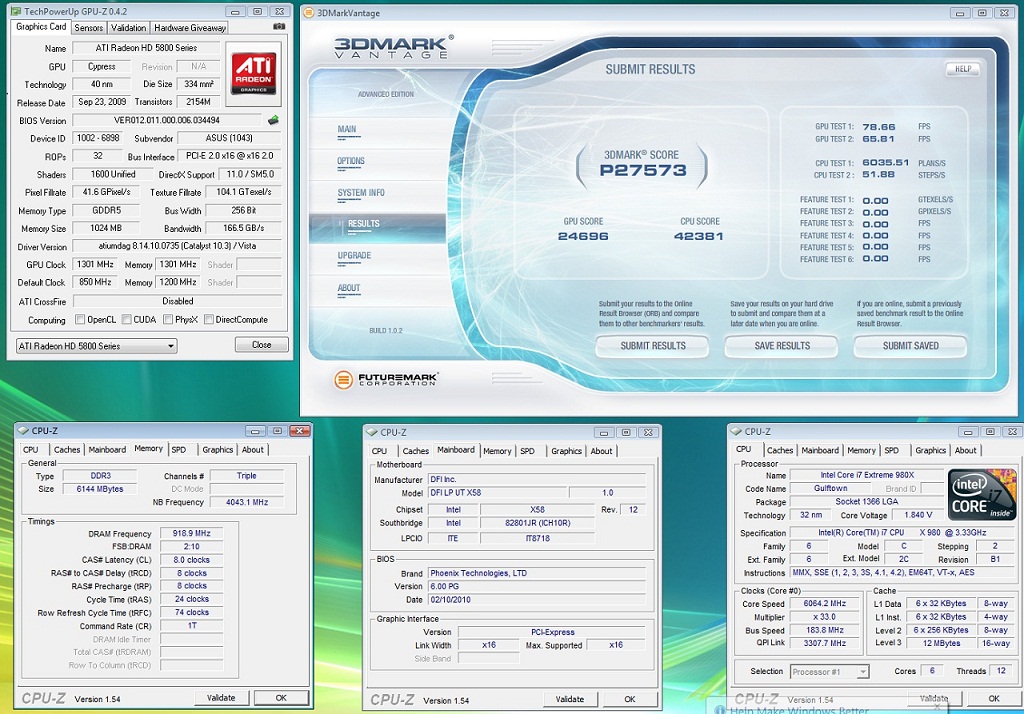Click the GPU-Z title bar app icon
1024x714 pixels.
pos(16,12)
